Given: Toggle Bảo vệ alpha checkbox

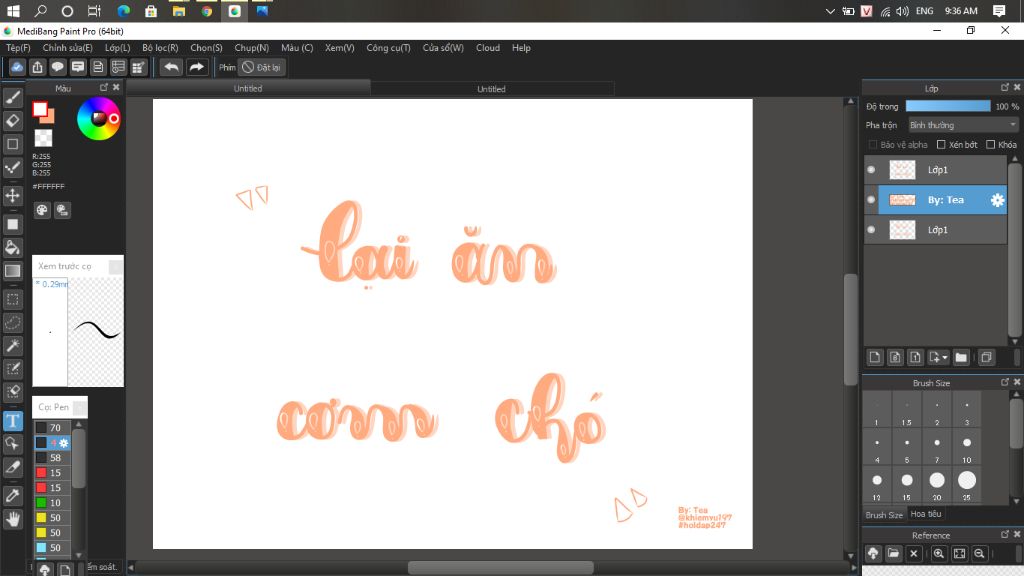Looking at the screenshot, I should click(872, 144).
